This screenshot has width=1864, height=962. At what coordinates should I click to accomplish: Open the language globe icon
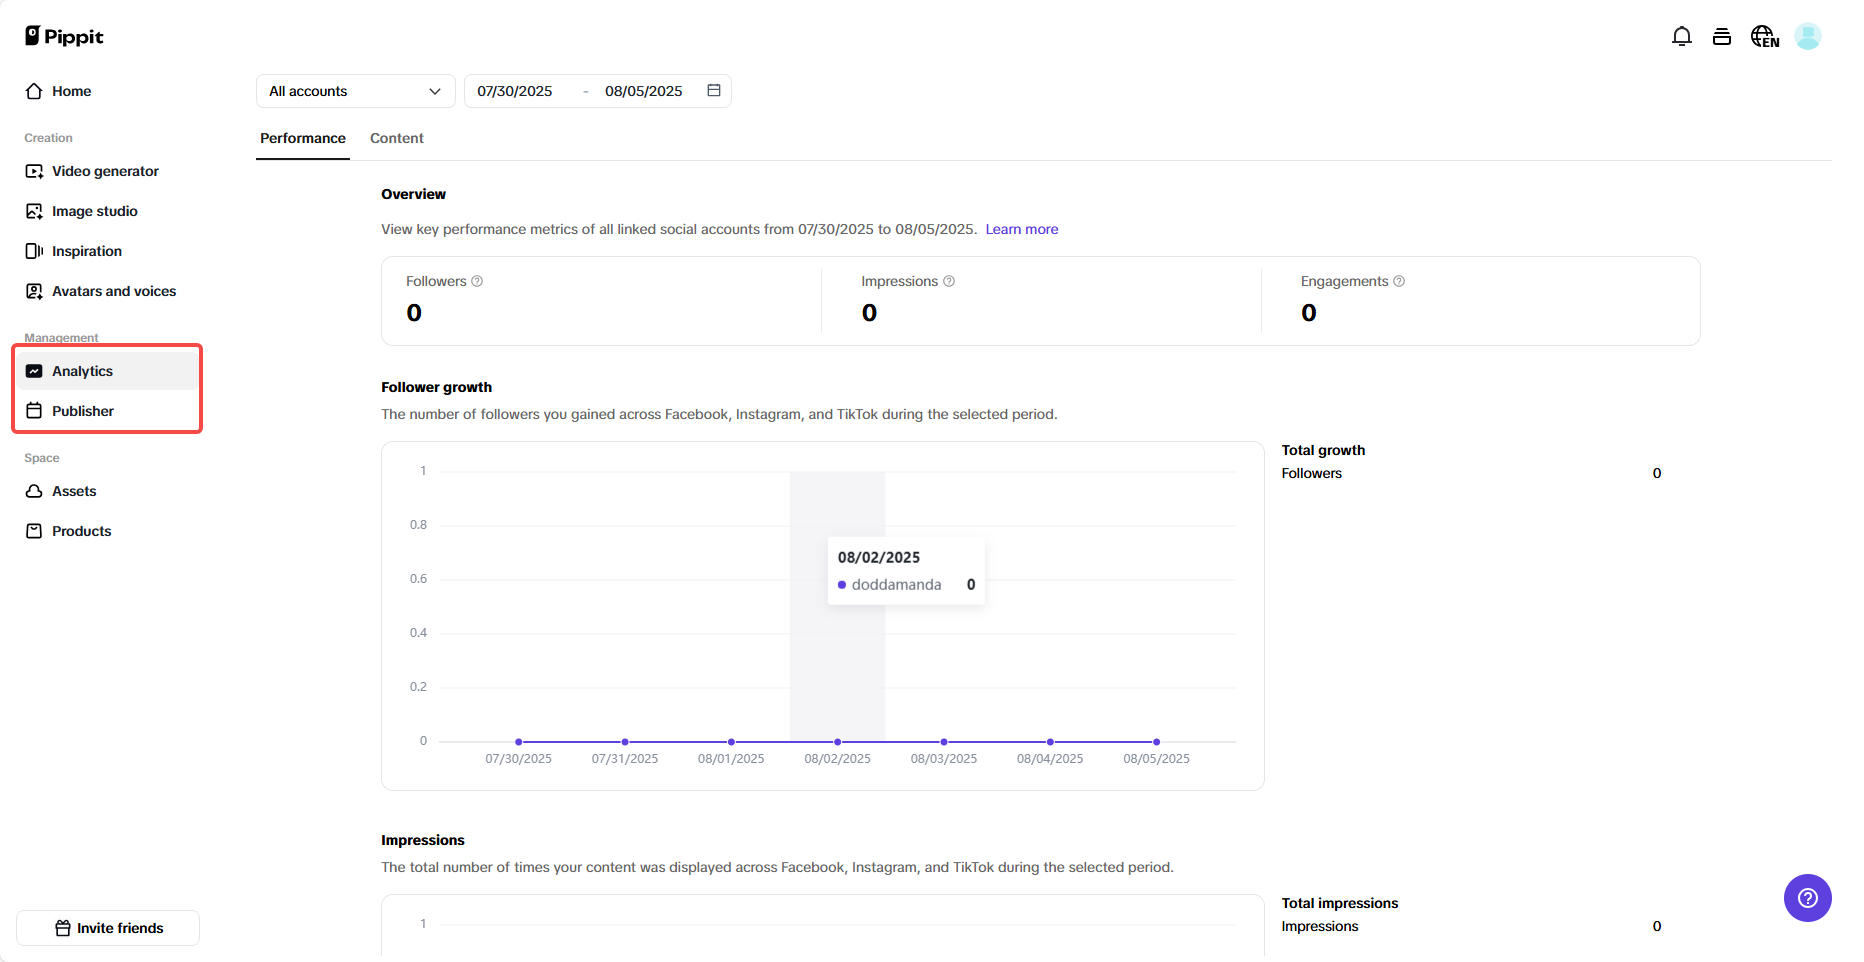coord(1764,37)
